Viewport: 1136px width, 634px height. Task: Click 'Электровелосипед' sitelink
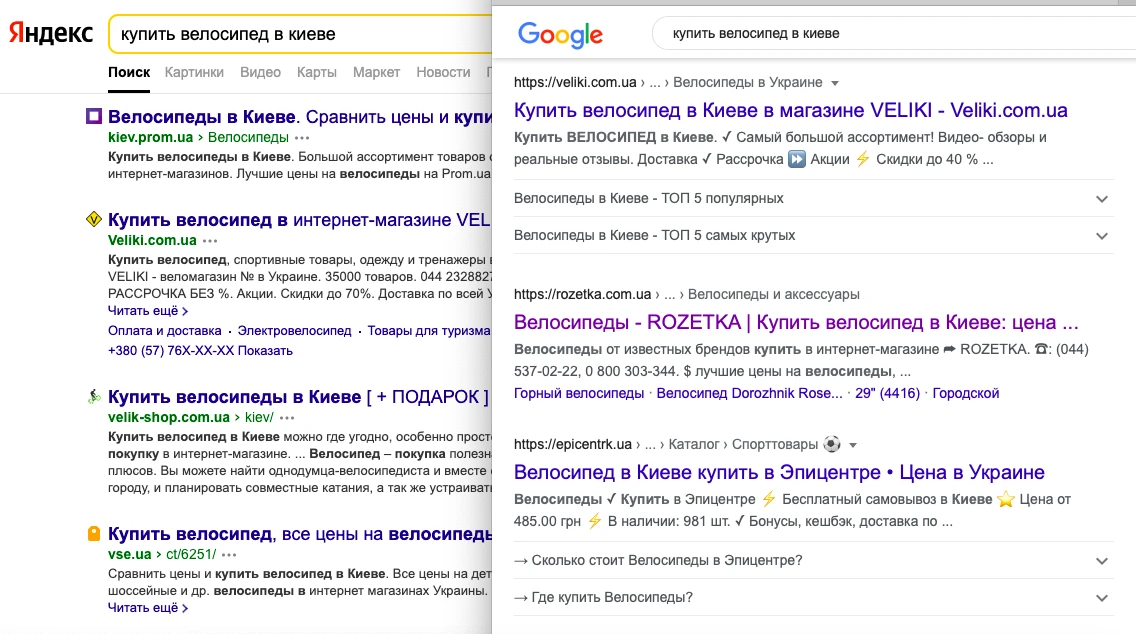[294, 331]
